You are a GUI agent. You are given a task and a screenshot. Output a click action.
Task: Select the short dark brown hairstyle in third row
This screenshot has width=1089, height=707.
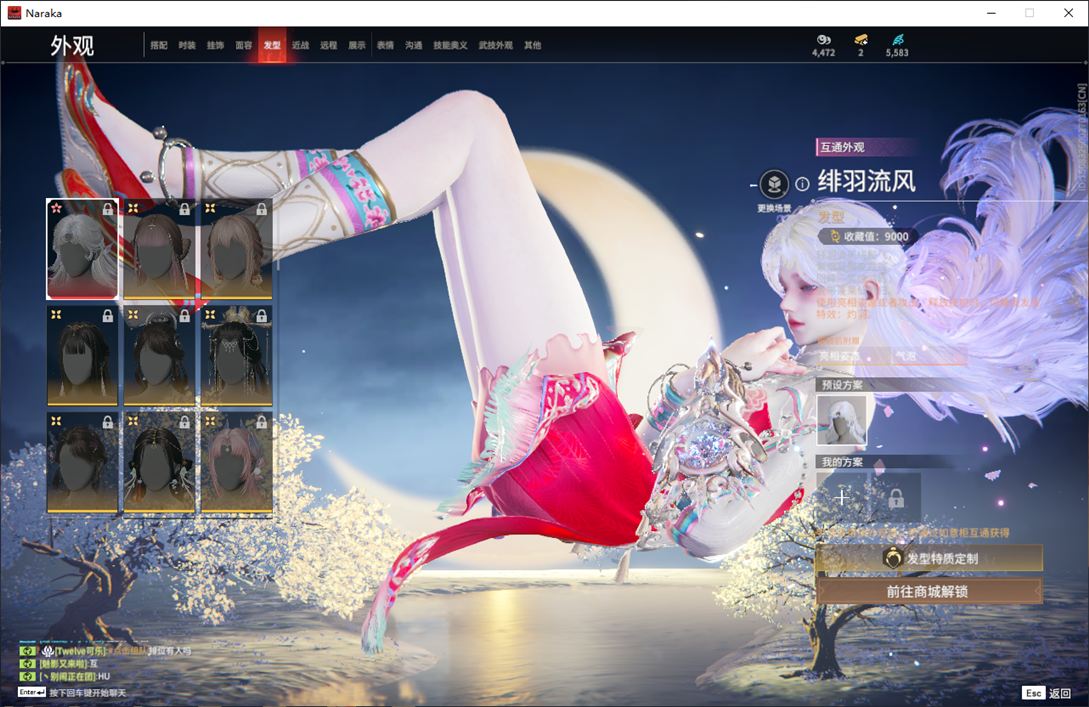pos(82,463)
